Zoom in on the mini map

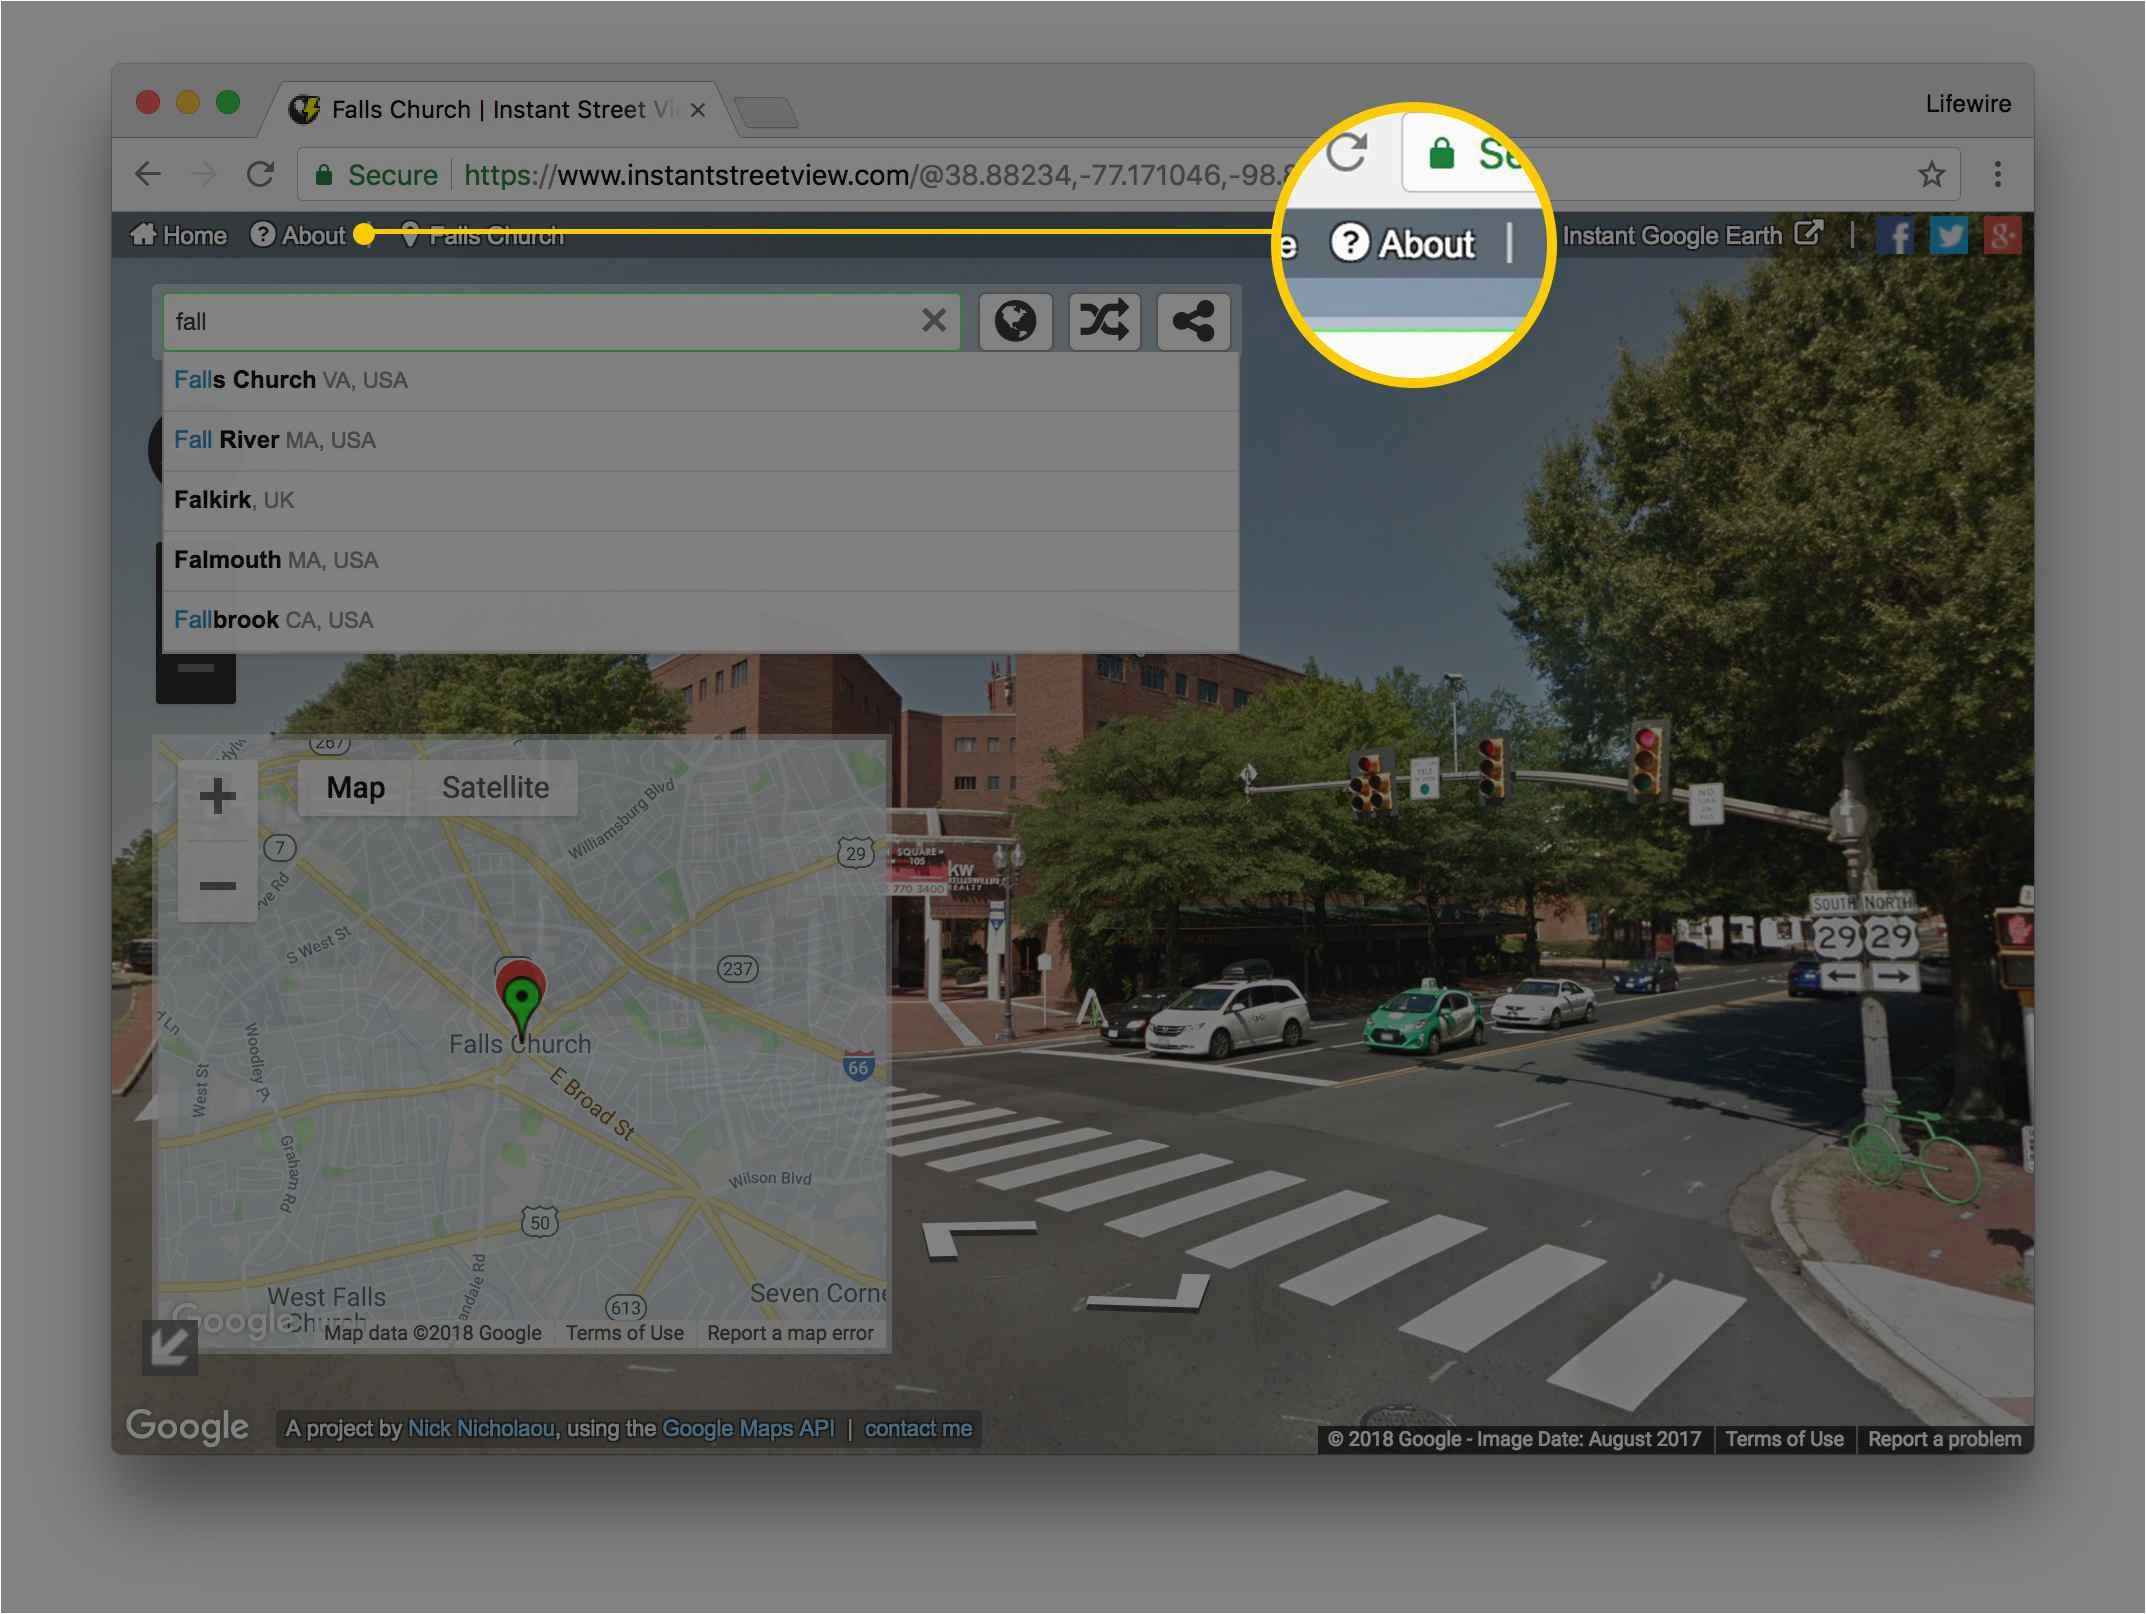click(217, 797)
